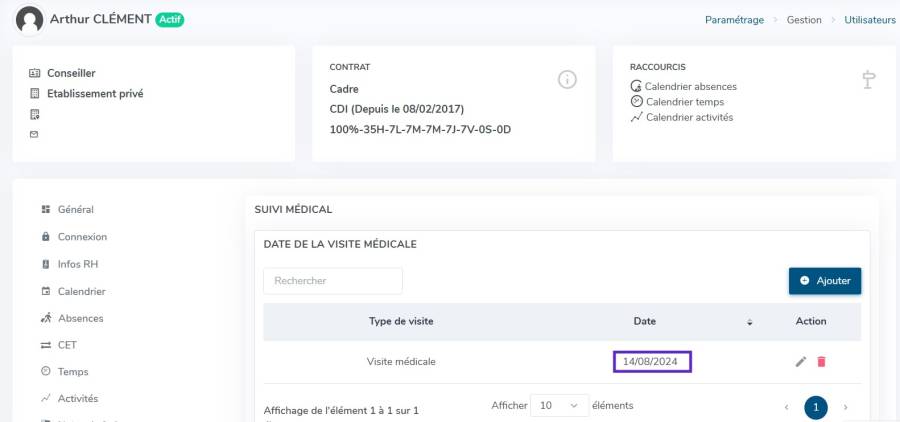Select Général in the side menu
Screen dimensions: 900x422
75,210
